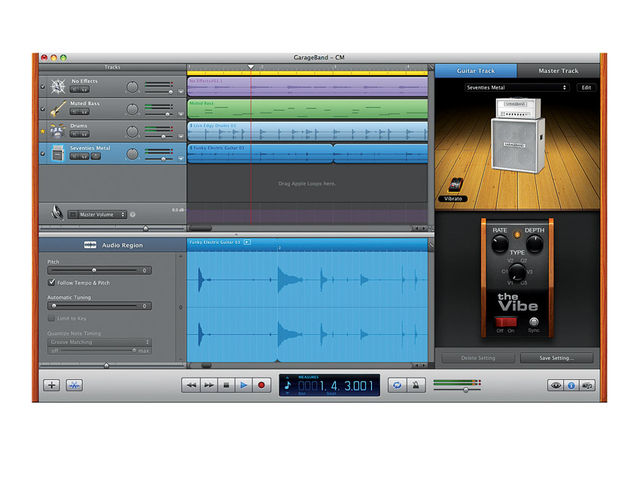
Task: Open the track editor scissors button
Action: (74, 385)
